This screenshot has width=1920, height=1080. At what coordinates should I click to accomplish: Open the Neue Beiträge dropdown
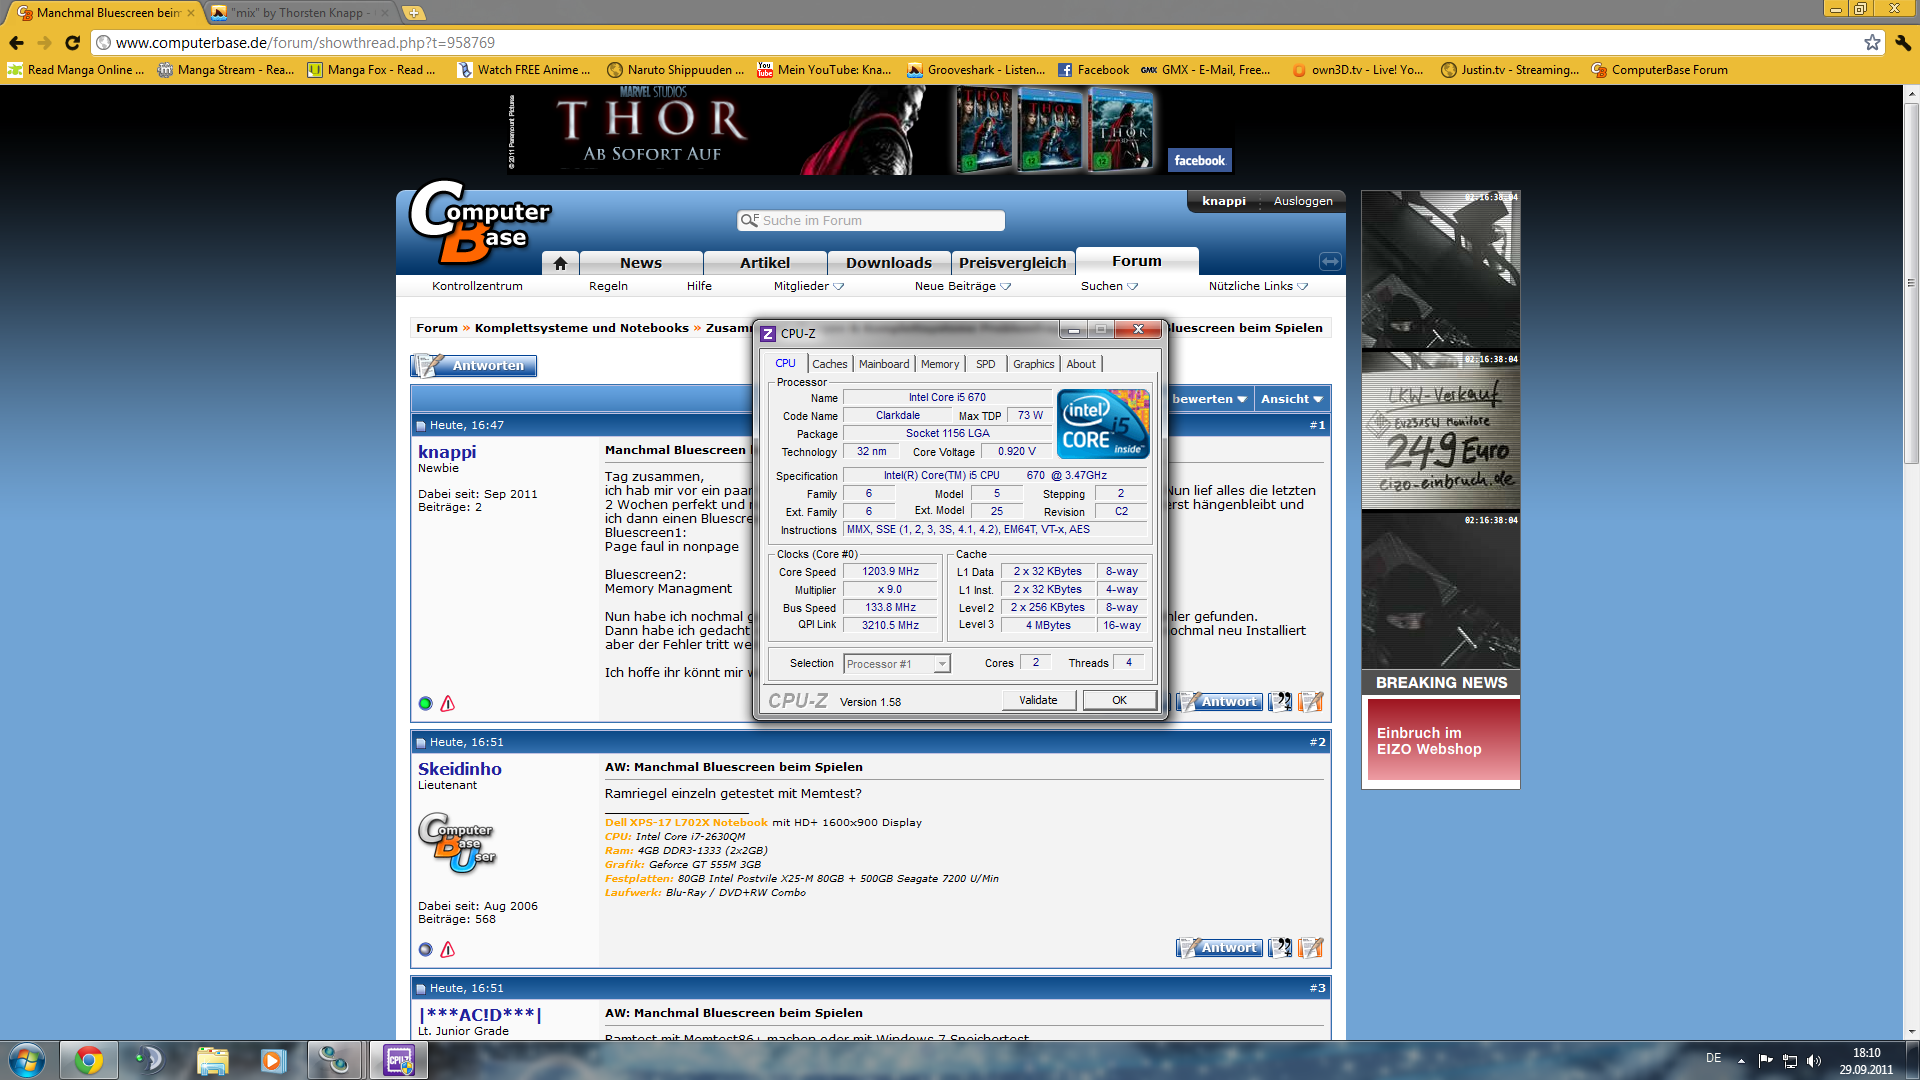pyautogui.click(x=962, y=286)
